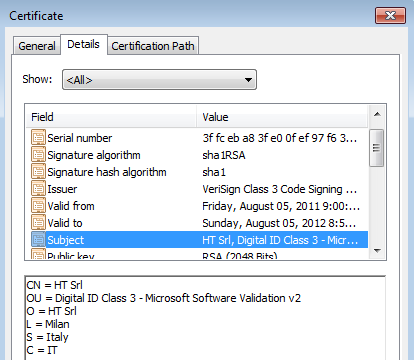Click the Friday, August 05, 2011 value
The height and width of the screenshot is (360, 414).
(x=281, y=206)
